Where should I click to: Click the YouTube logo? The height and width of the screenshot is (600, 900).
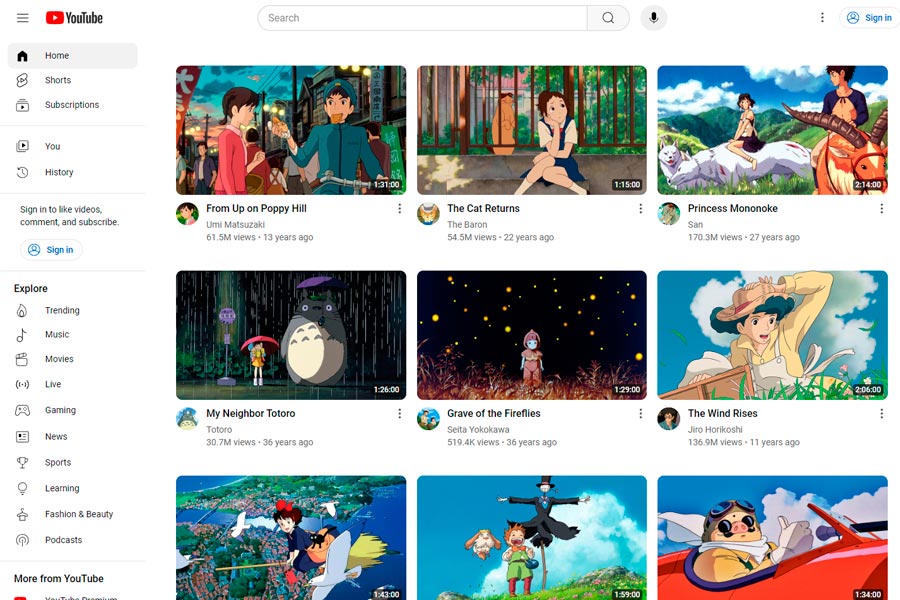pyautogui.click(x=75, y=18)
